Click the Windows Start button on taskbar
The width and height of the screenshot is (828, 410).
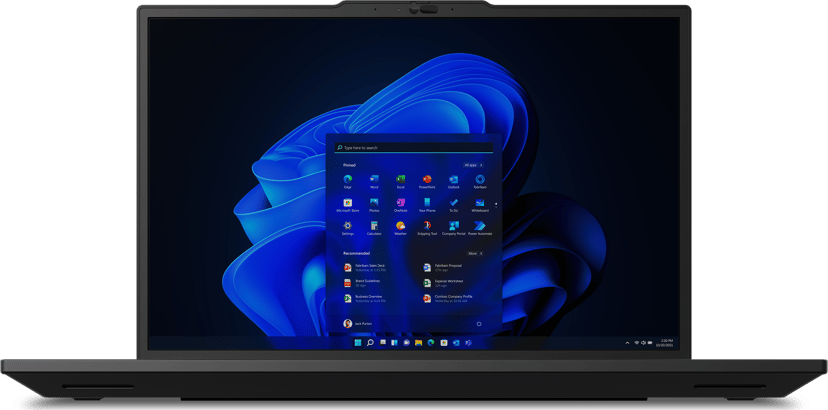coord(358,342)
